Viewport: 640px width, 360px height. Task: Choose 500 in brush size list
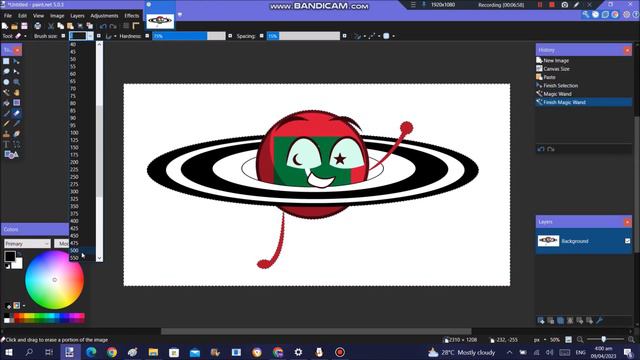pyautogui.click(x=82, y=250)
